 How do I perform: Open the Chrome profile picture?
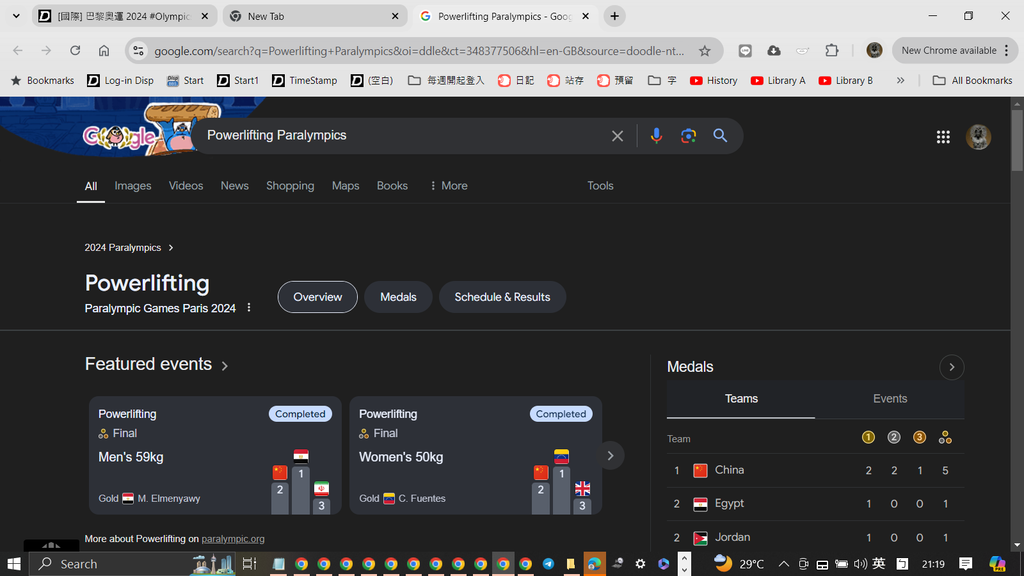pos(874,50)
